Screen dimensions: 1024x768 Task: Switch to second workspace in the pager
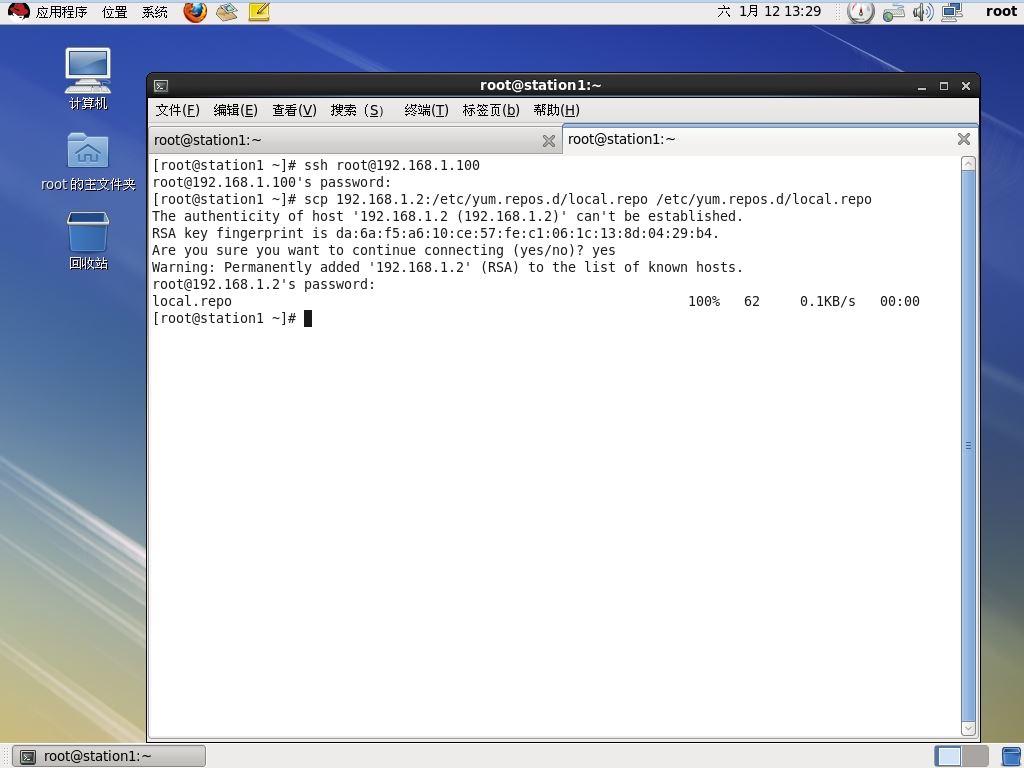[x=976, y=756]
